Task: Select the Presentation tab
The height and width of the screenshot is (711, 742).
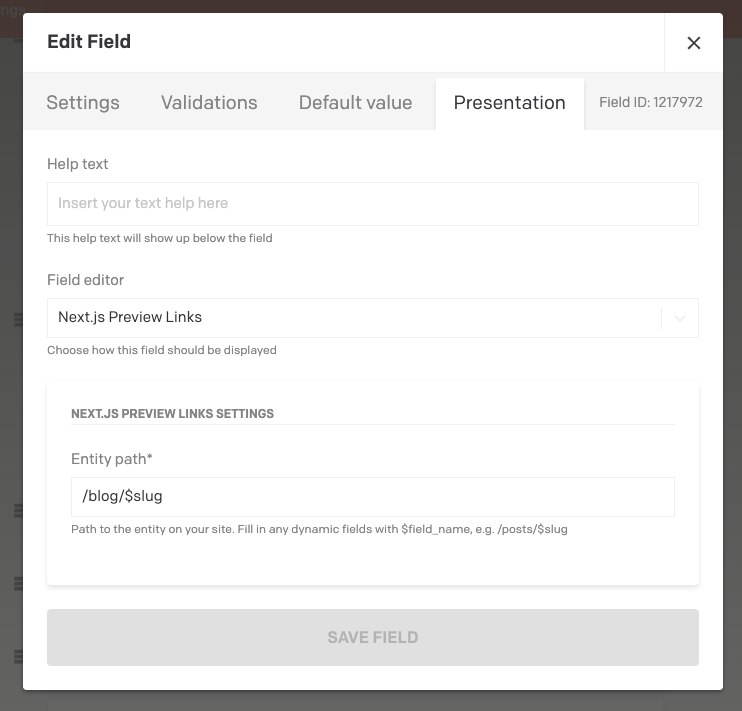Action: [509, 103]
